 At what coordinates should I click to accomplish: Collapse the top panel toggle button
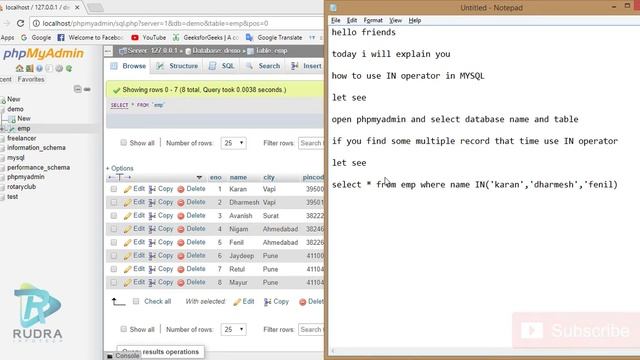click(108, 51)
